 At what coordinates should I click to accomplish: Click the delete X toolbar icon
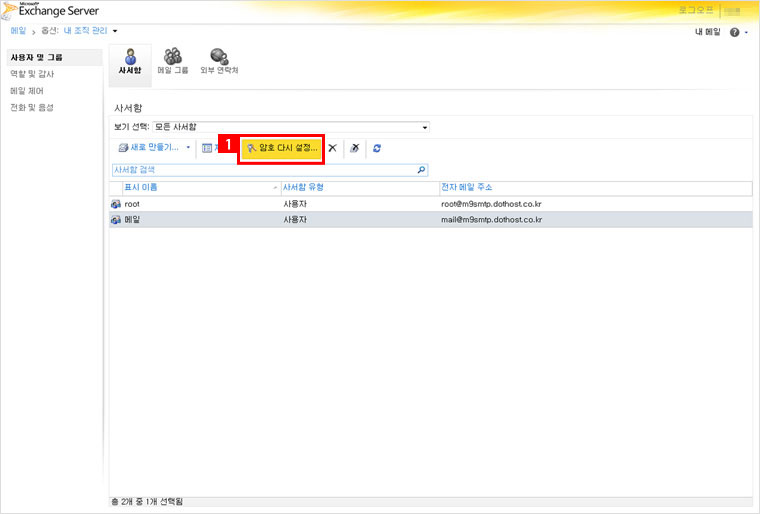tap(332, 147)
